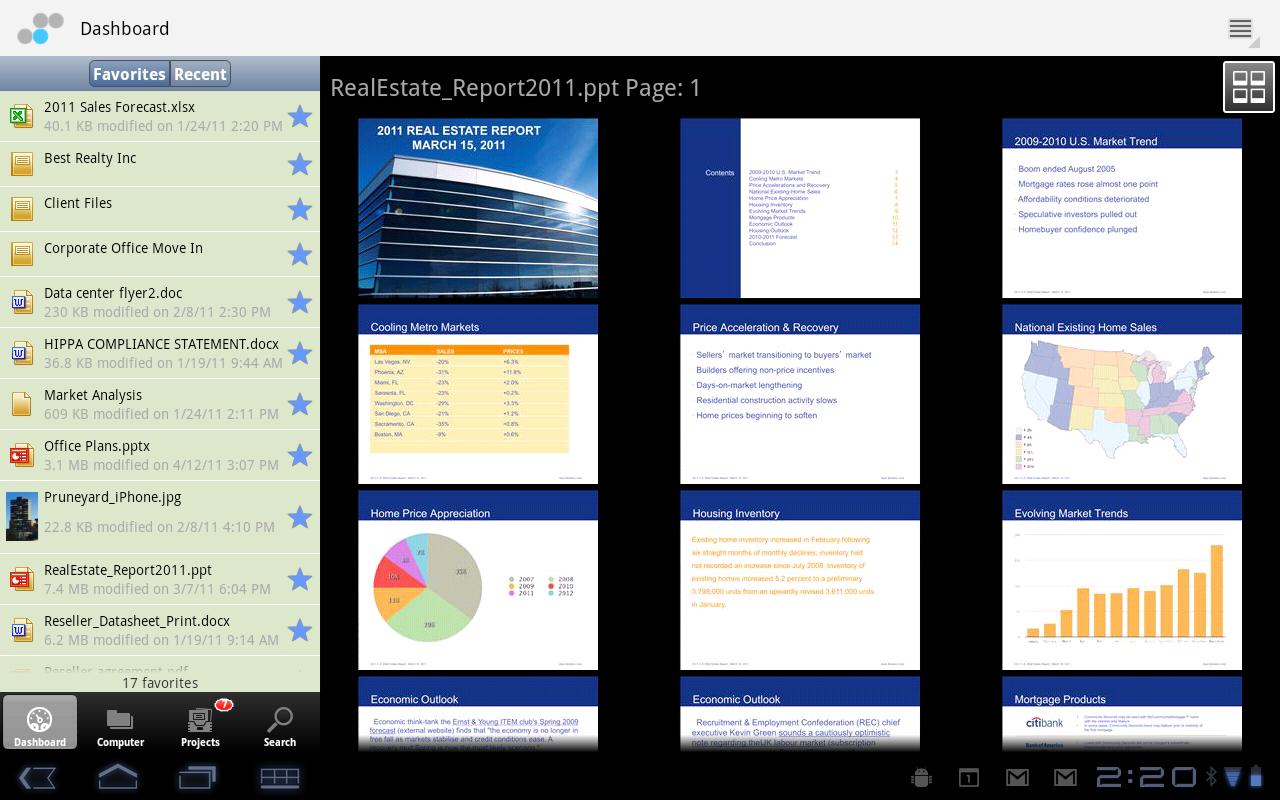This screenshot has width=1280, height=800.
Task: Open the Projects tab with badge
Action: click(x=200, y=722)
